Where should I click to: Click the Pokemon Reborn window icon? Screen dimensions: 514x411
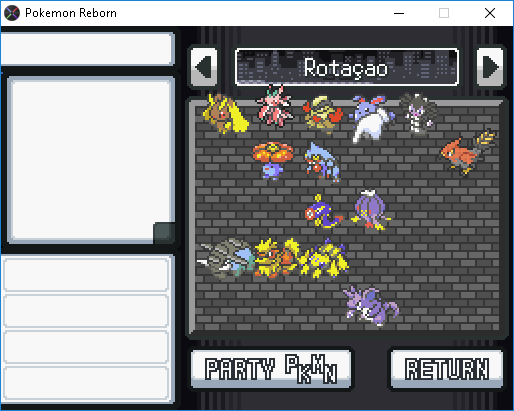point(12,13)
